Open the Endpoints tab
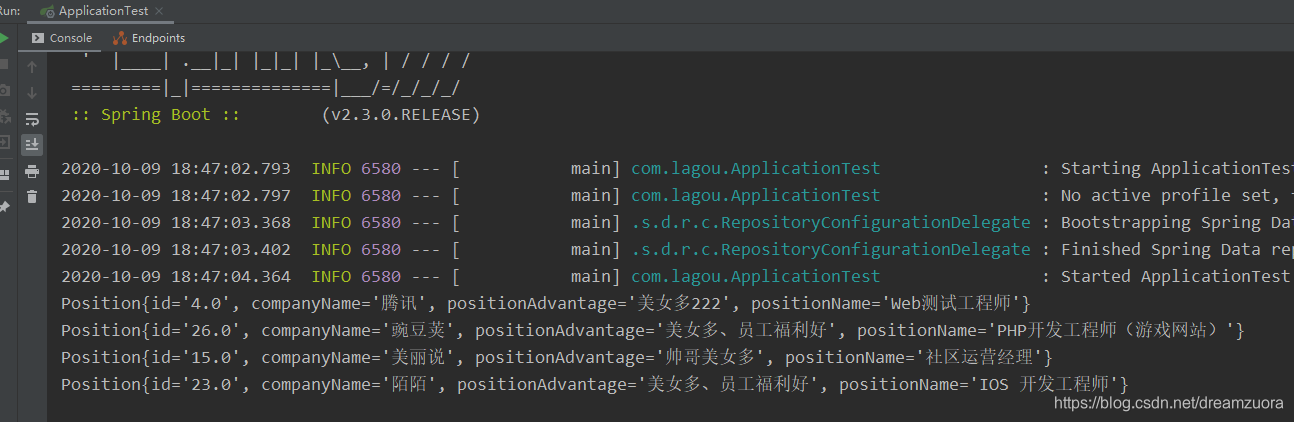 [x=149, y=38]
